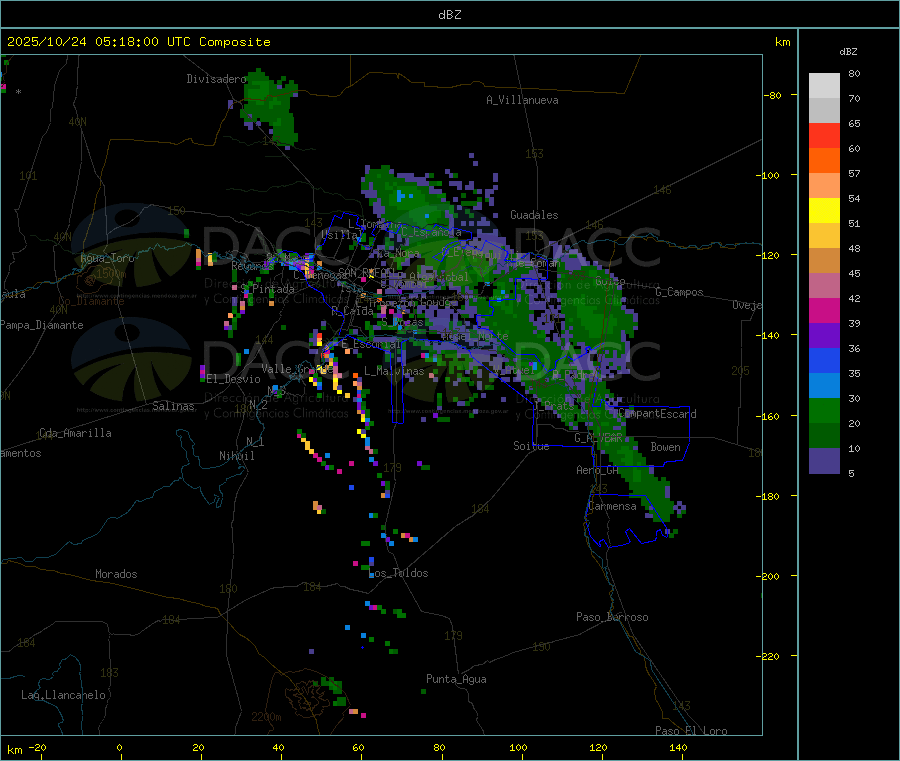900x761 pixels.
Task: Click the Soitue map label
Action: point(531,446)
